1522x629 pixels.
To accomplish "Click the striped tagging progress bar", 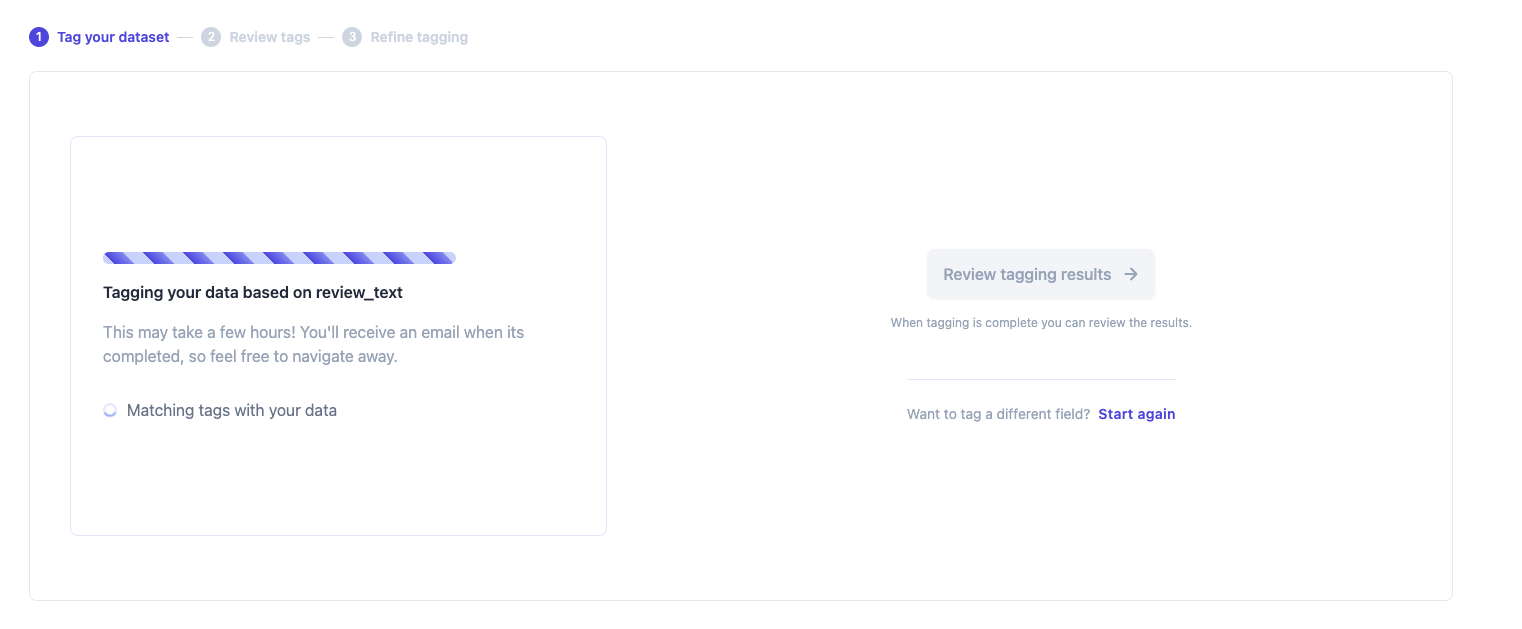I will pyautogui.click(x=280, y=258).
